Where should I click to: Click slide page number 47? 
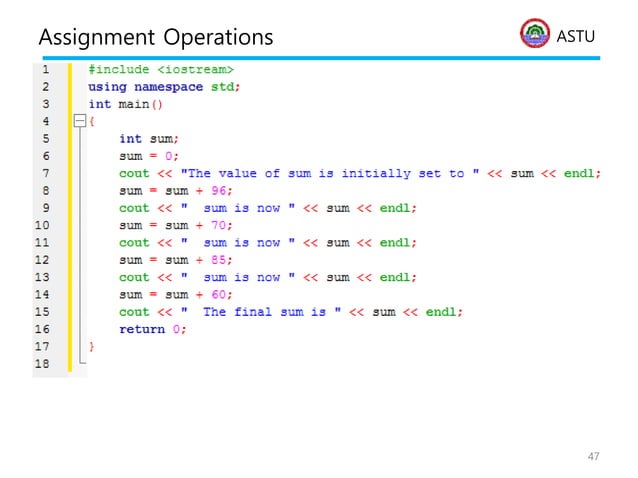[x=593, y=456]
